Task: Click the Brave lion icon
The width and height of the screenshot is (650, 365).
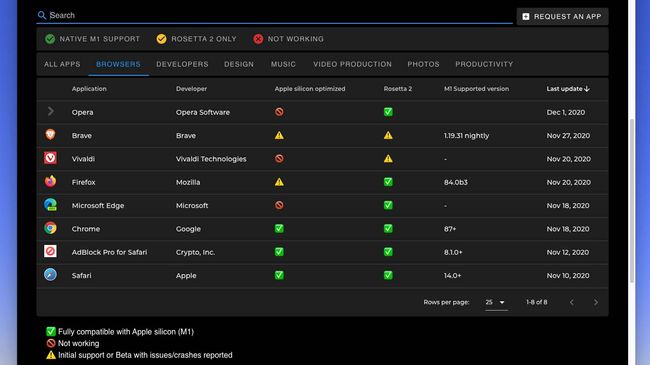Action: coord(50,134)
